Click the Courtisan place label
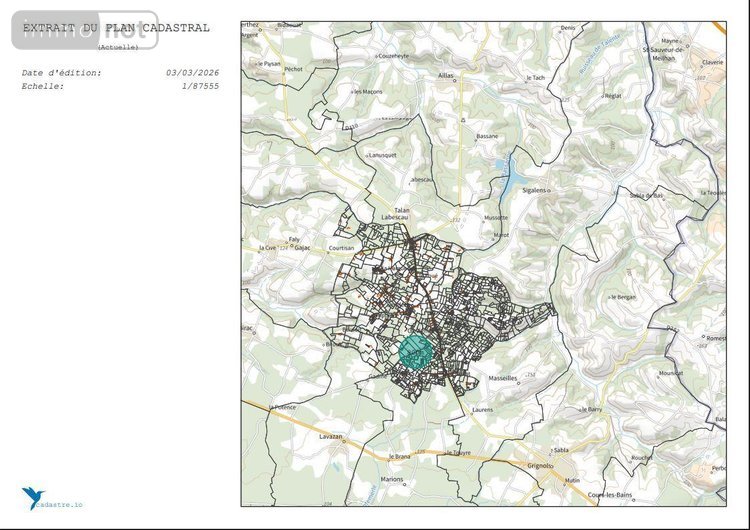This screenshot has width=750, height=530. (341, 247)
